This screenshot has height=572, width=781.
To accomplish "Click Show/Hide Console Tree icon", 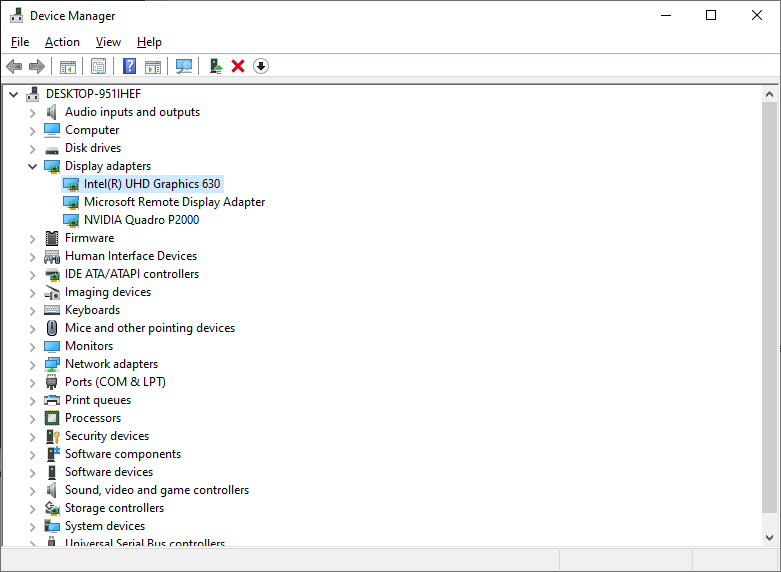I will [68, 66].
